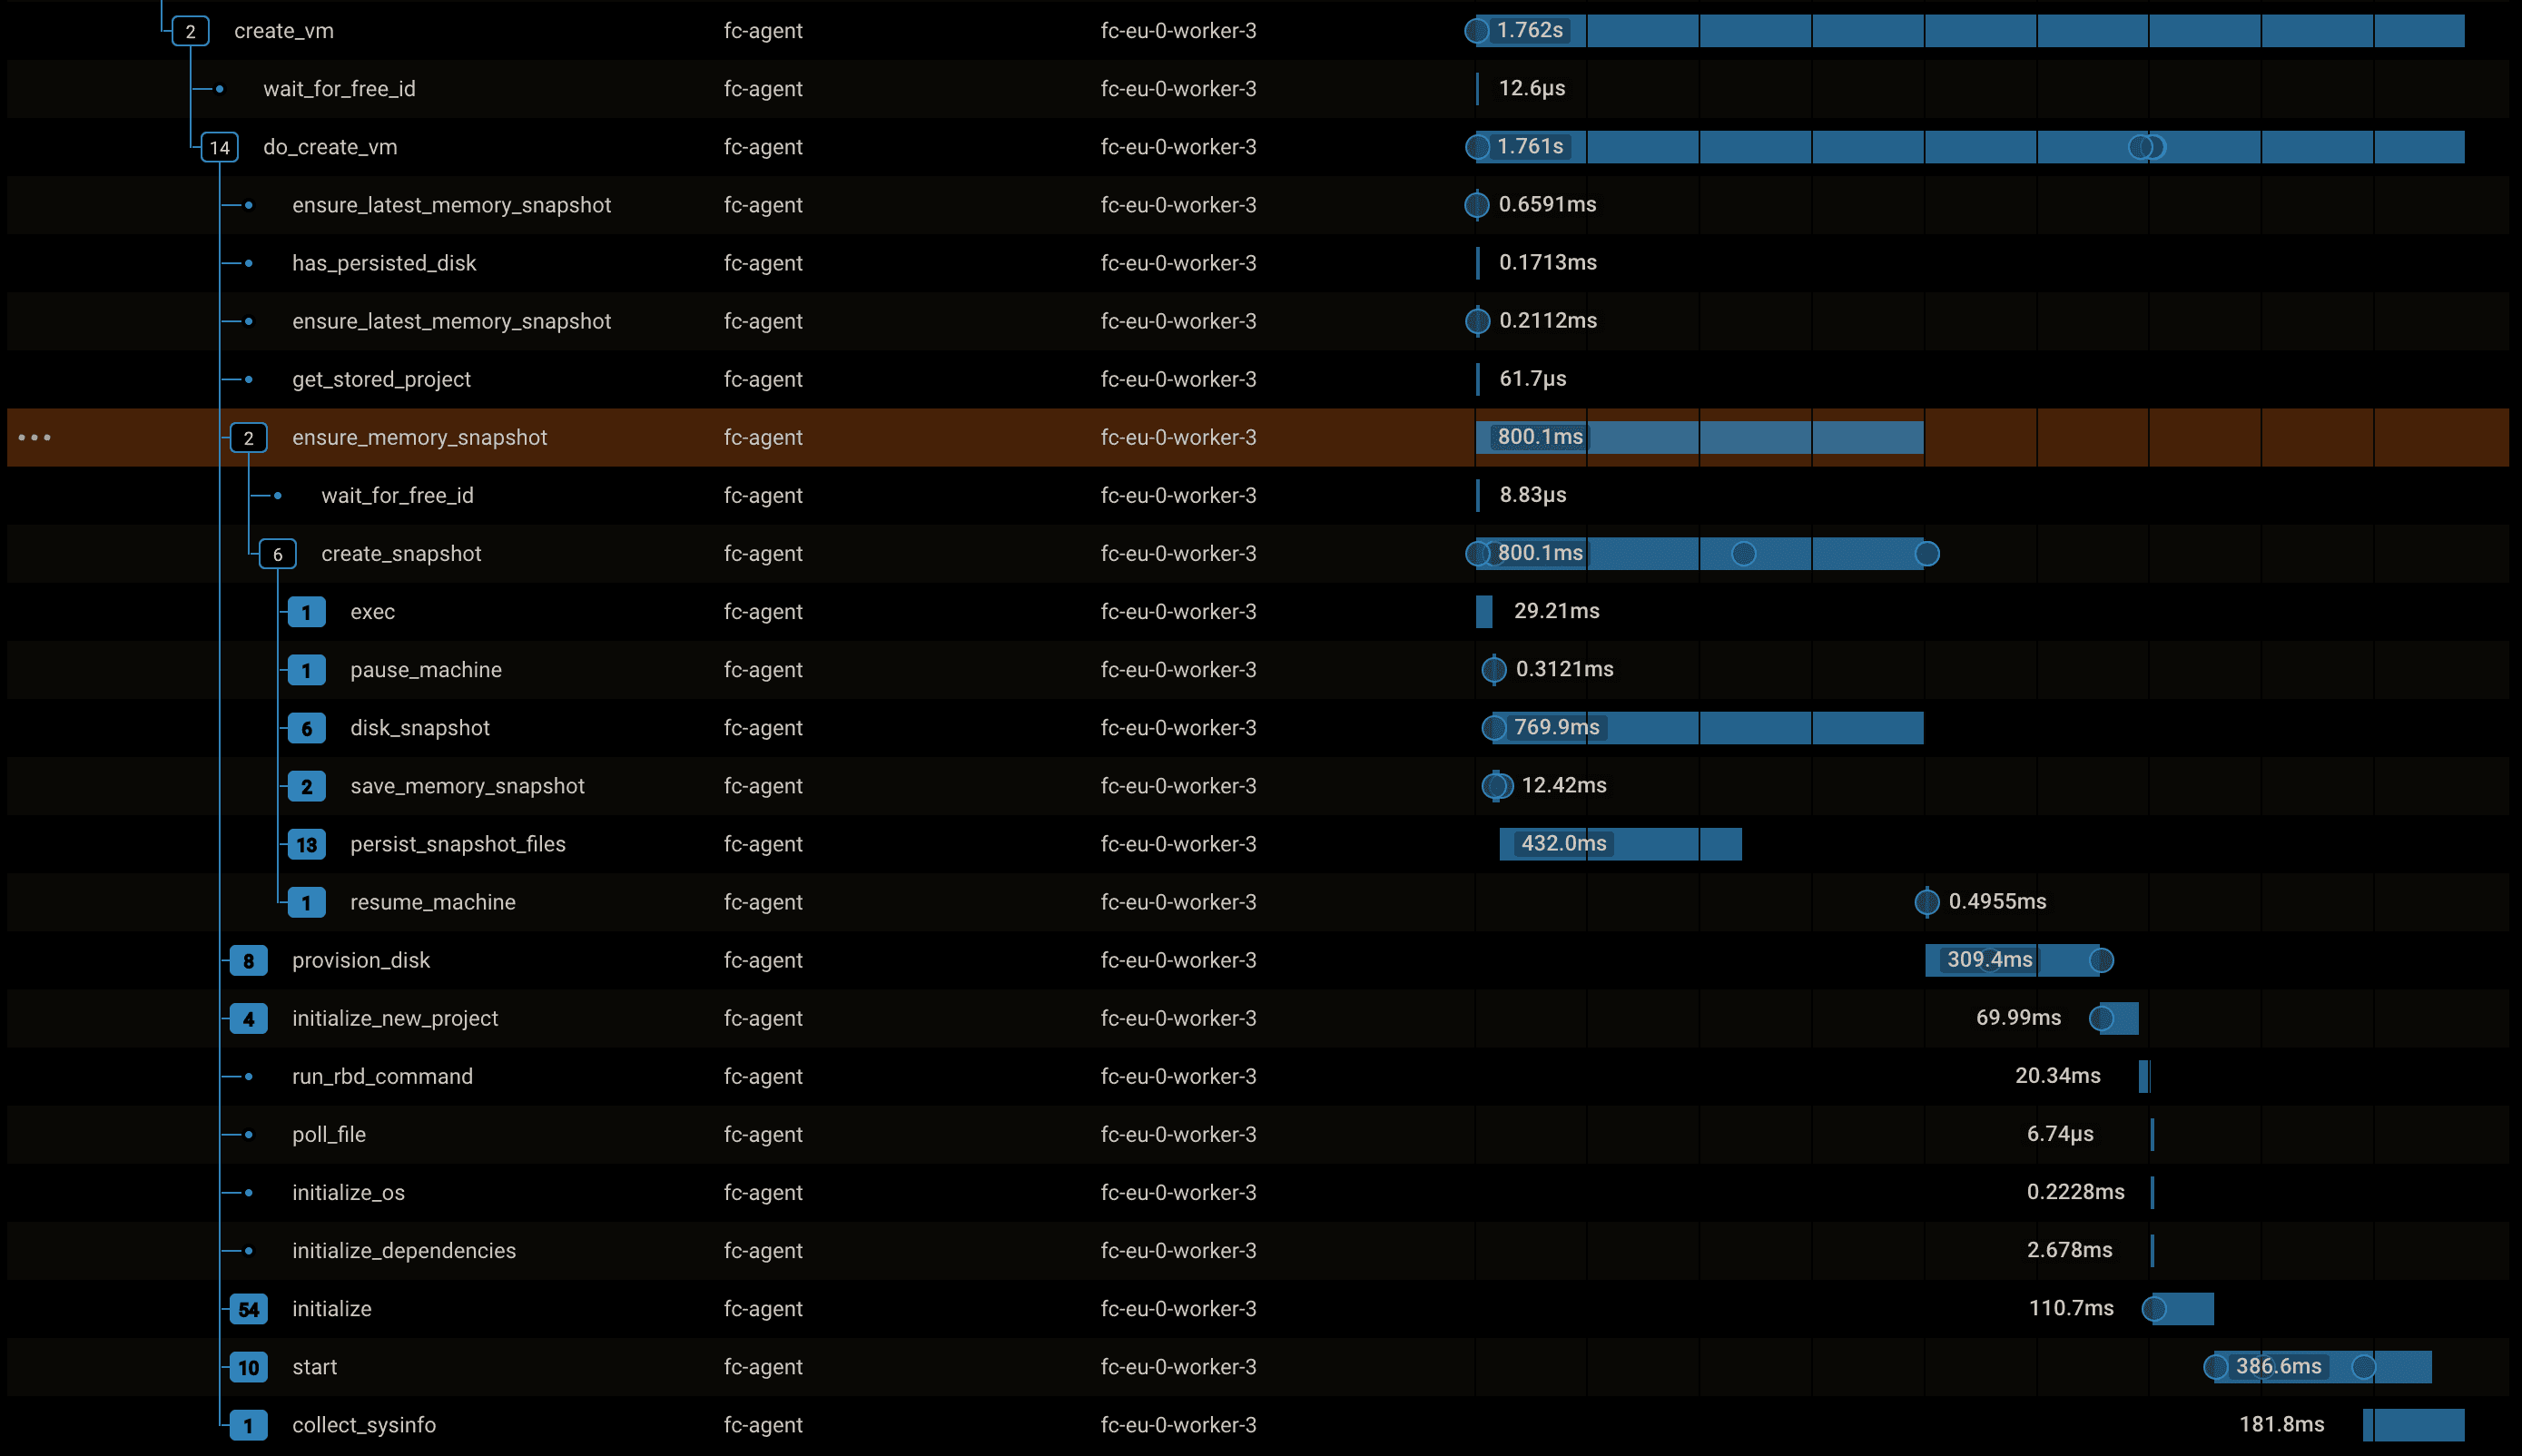This screenshot has width=2522, height=1456.
Task: Select the initialize_dependencies span row
Action: point(1258,1250)
